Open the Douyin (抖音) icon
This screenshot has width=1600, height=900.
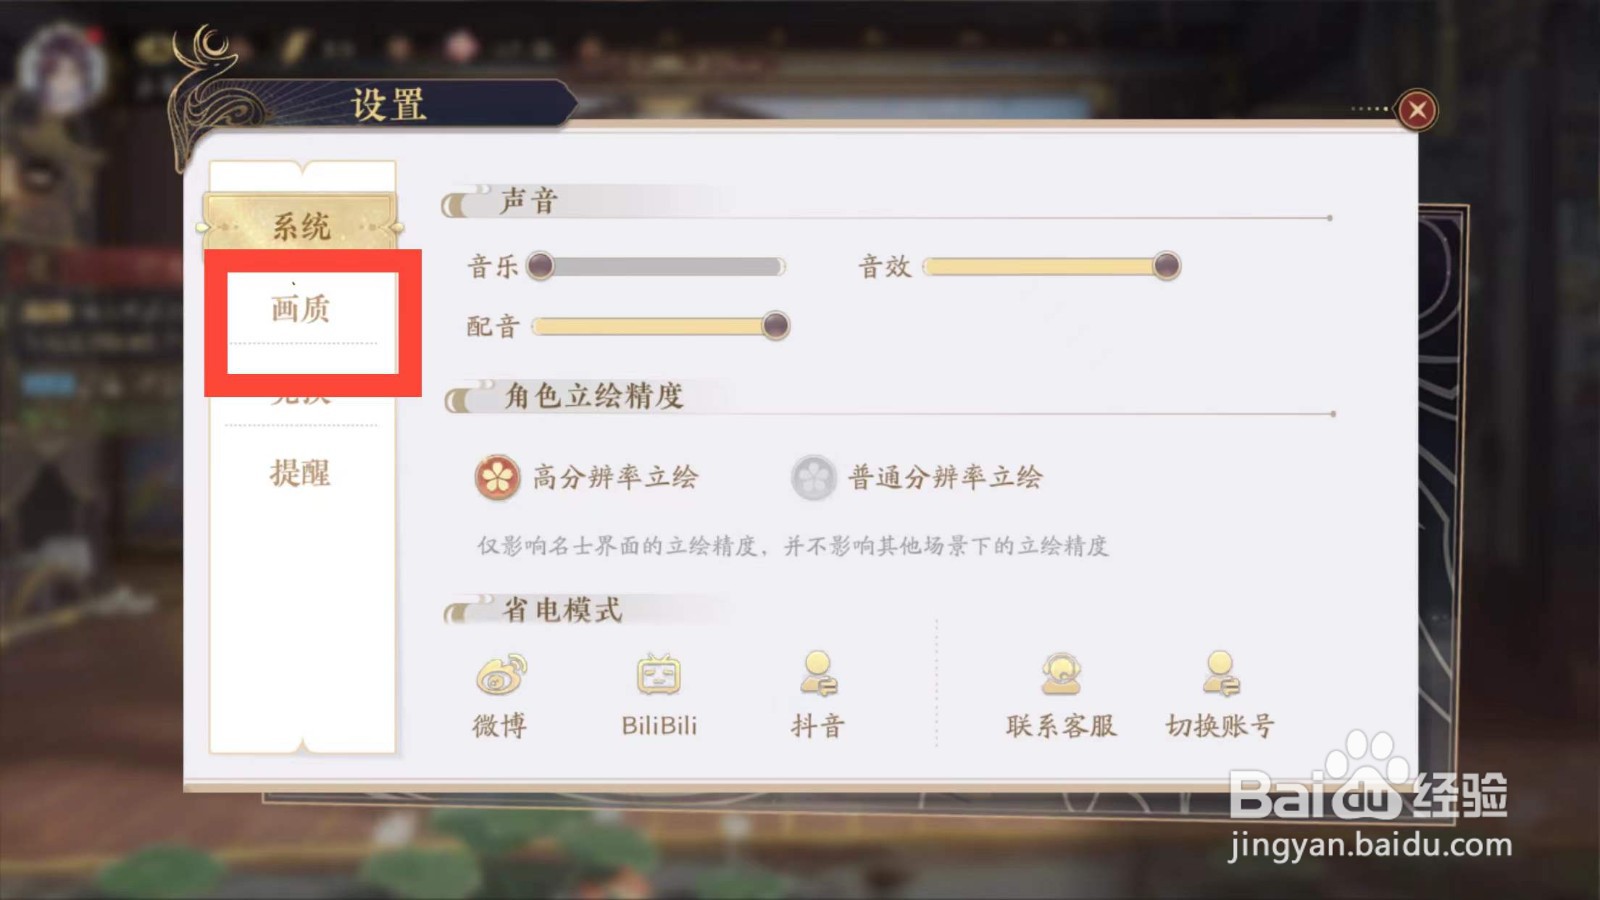click(x=818, y=674)
